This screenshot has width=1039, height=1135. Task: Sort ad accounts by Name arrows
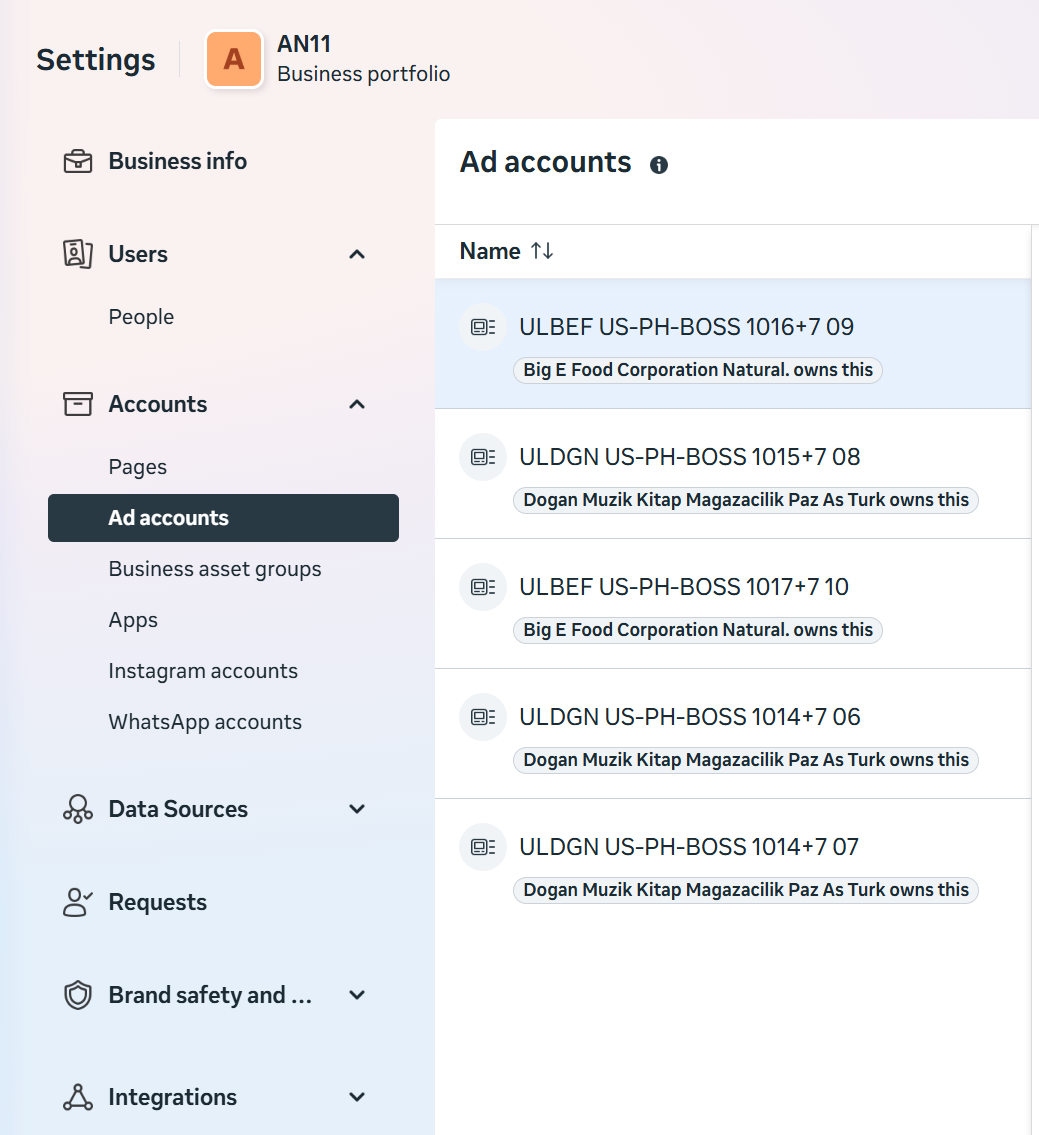click(x=542, y=251)
